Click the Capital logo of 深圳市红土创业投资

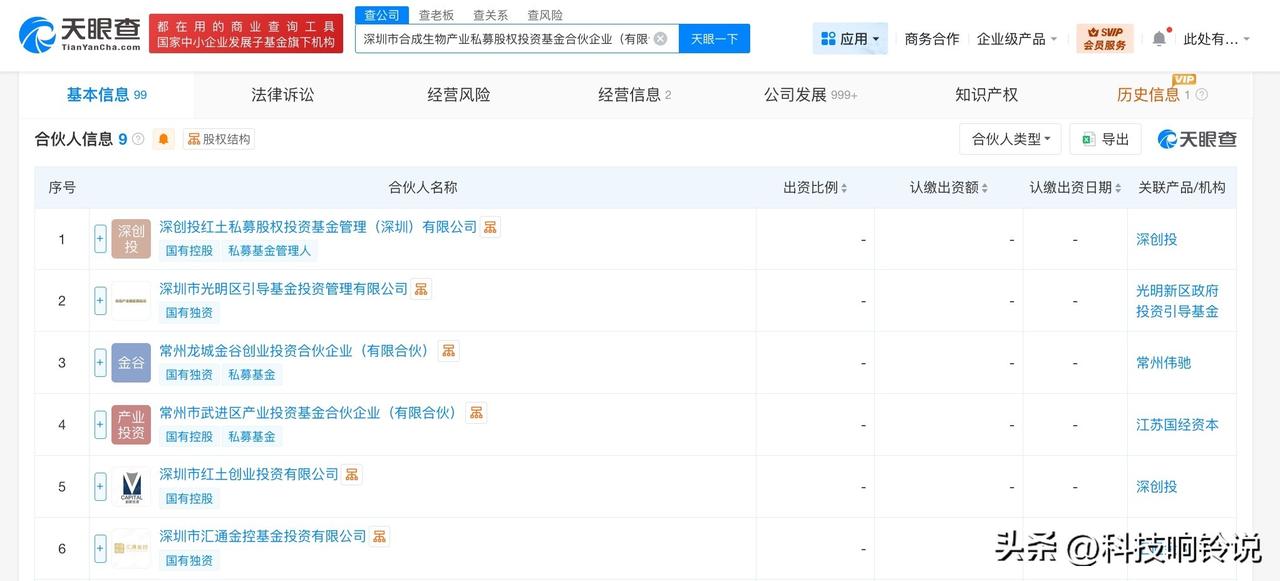[131, 487]
